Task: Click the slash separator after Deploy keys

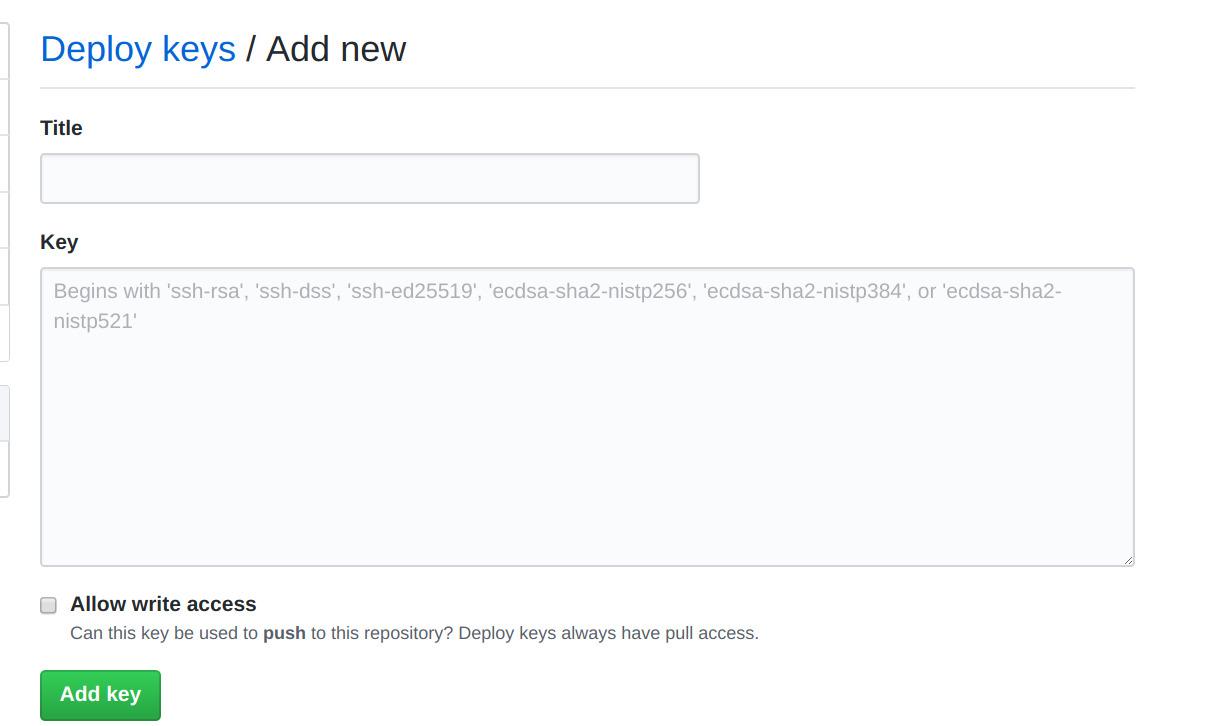Action: pyautogui.click(x=251, y=49)
